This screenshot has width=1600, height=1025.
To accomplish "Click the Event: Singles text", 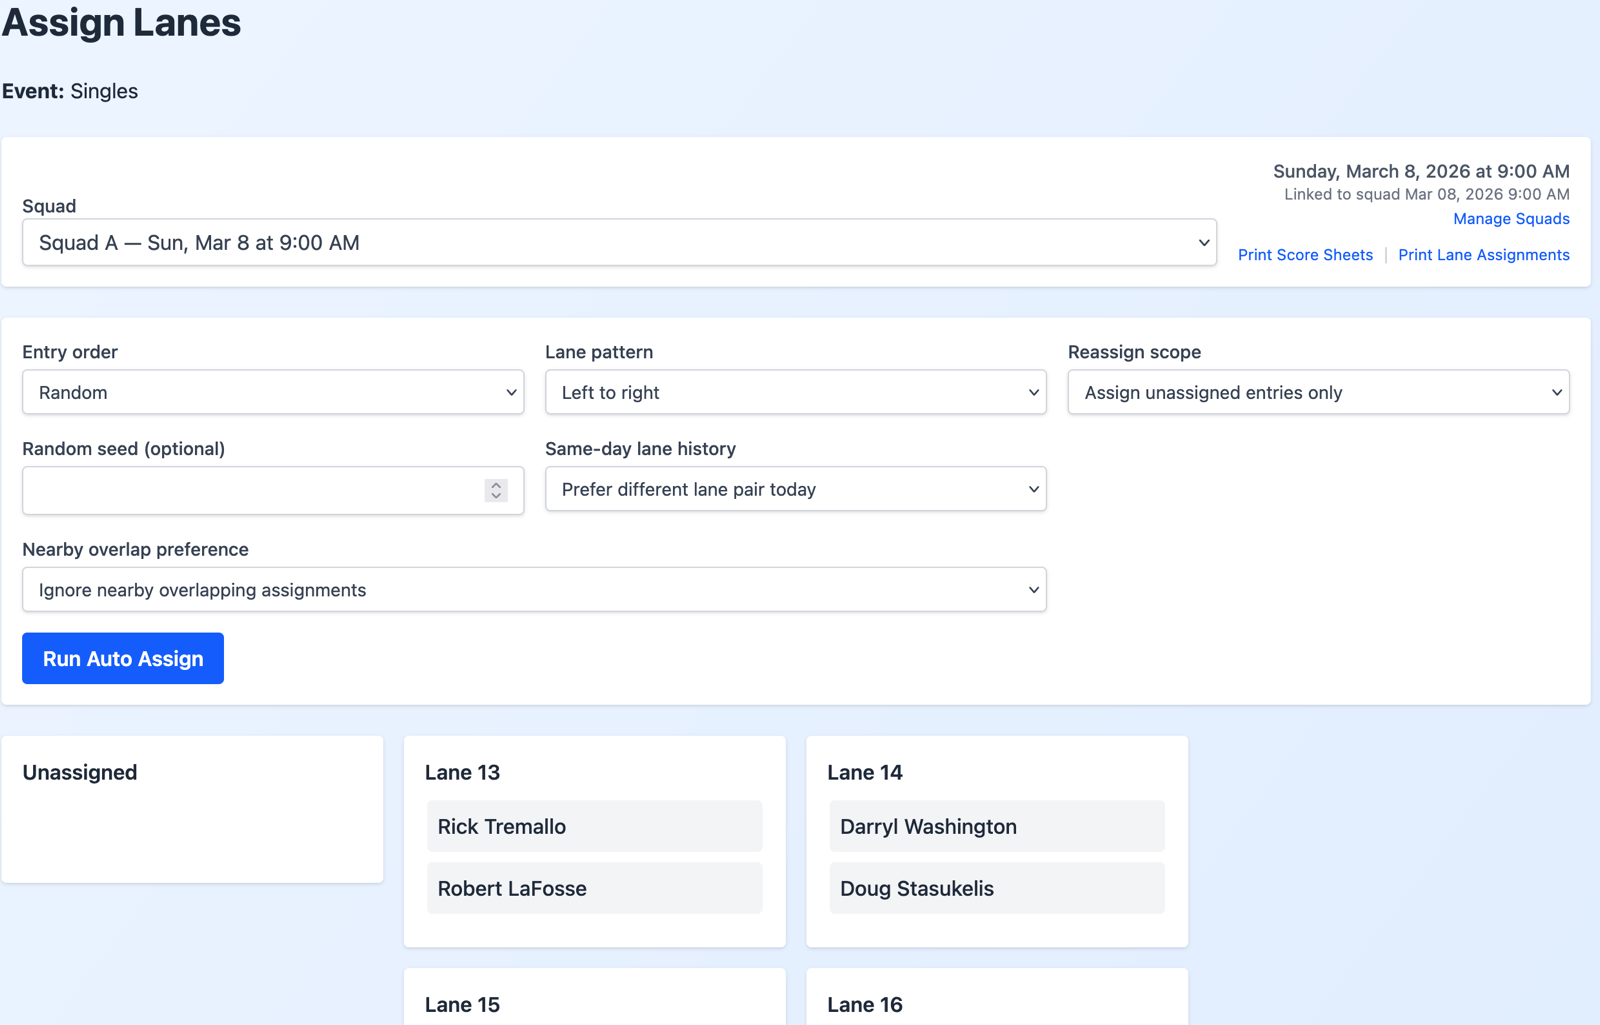I will [x=70, y=91].
